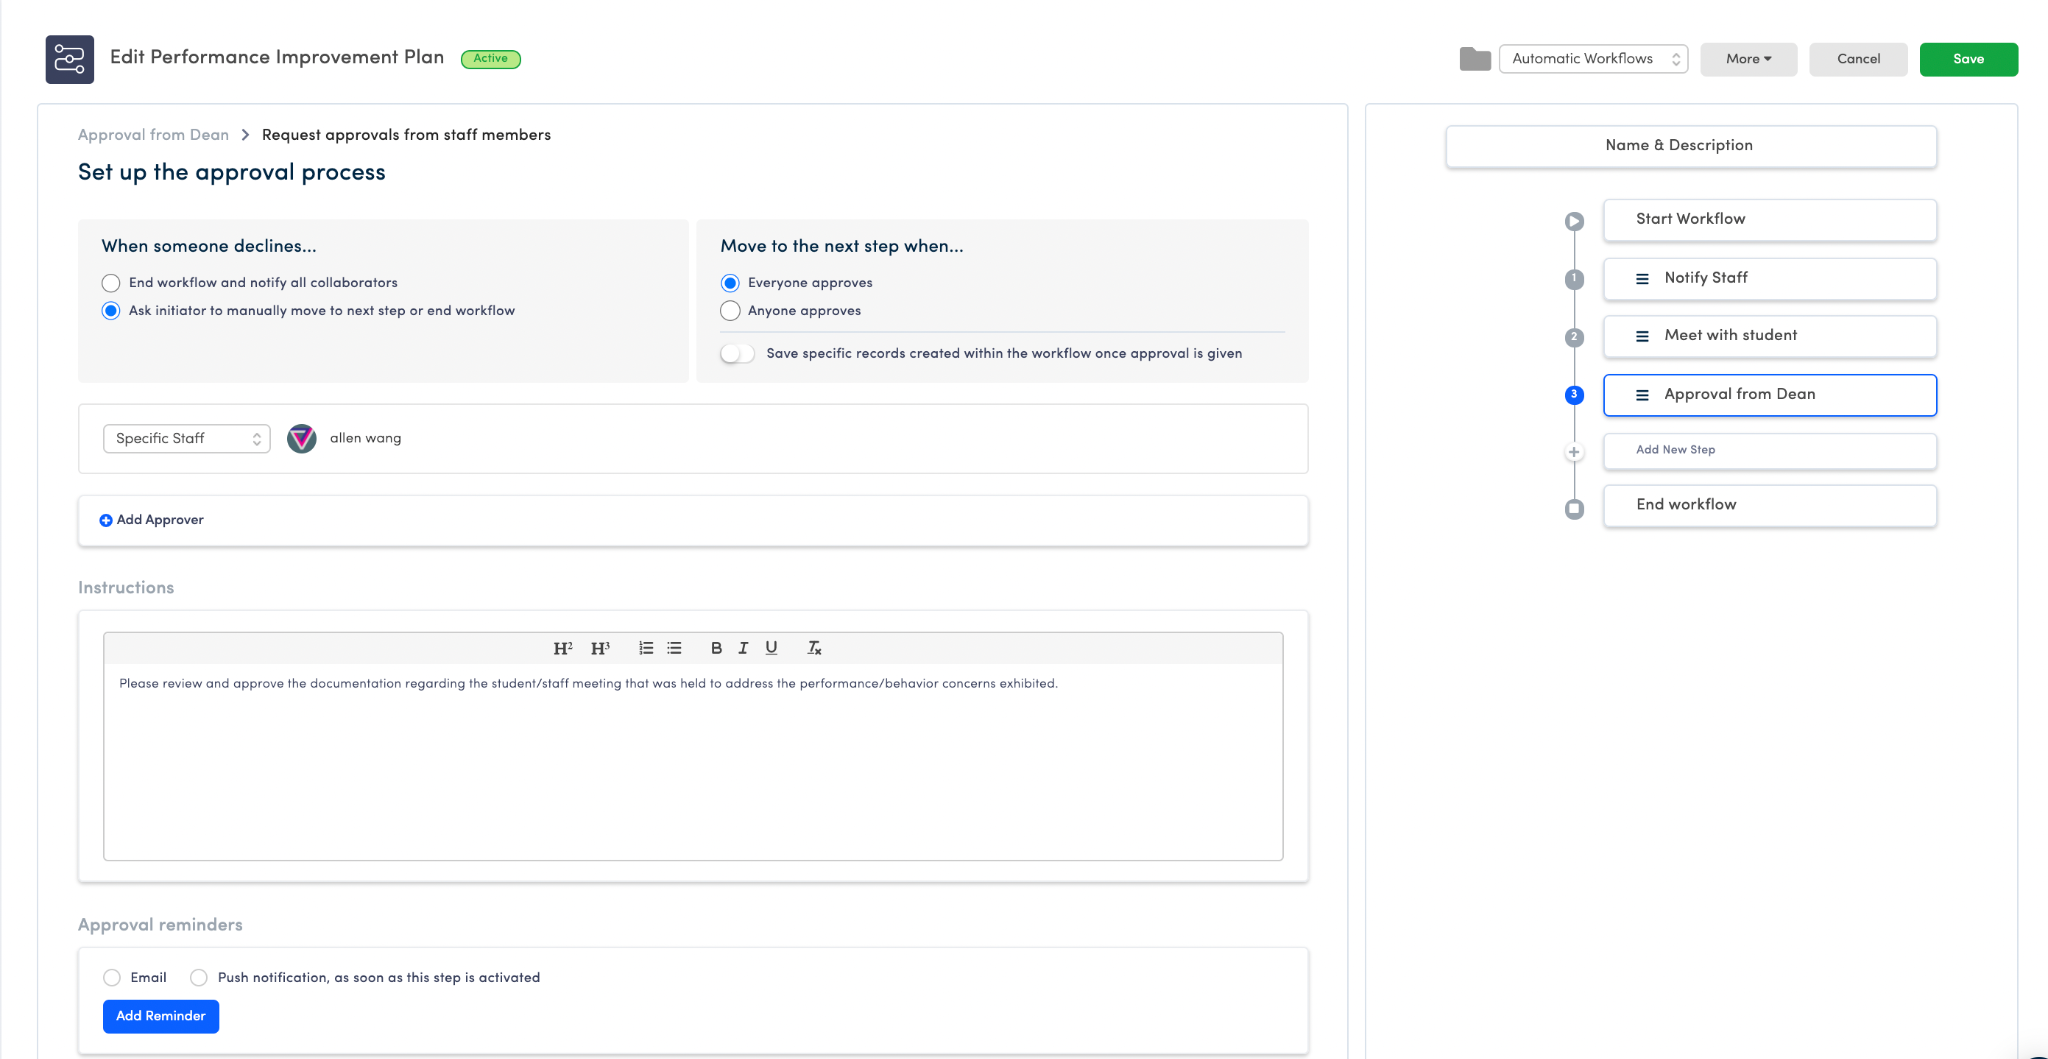Select the Meet with student step
Viewport: 2048px width, 1059px height.
click(1770, 336)
